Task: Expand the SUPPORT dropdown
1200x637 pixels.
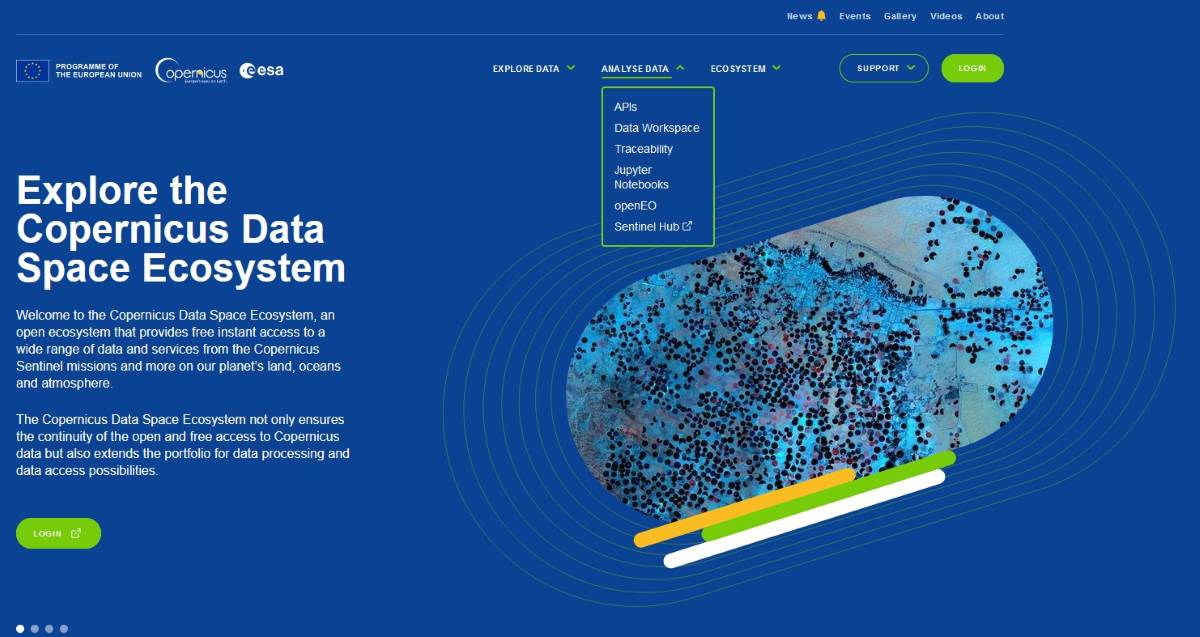Action: point(883,68)
